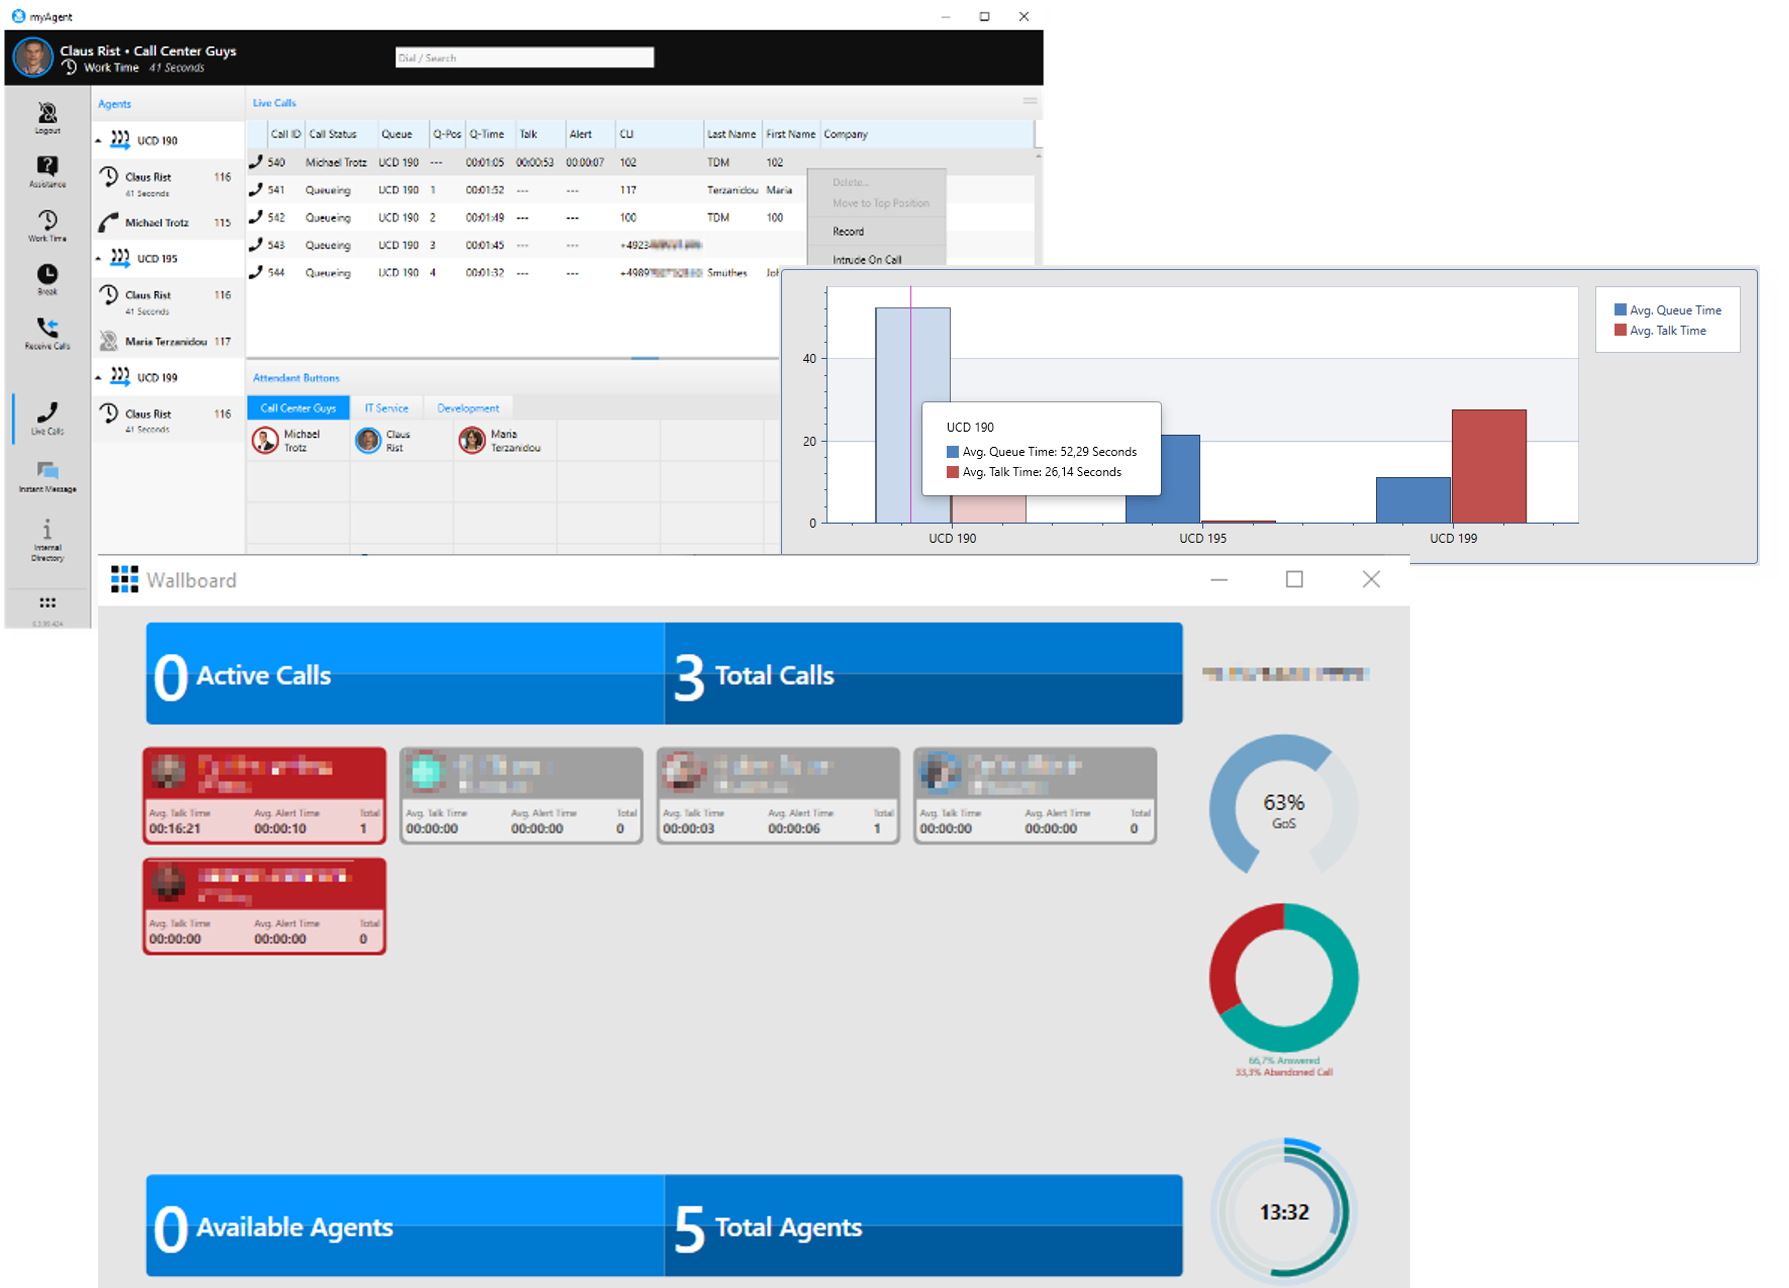Viewport: 1789px width, 1288px height.
Task: Switch to the IT Service tab
Action: tap(386, 408)
